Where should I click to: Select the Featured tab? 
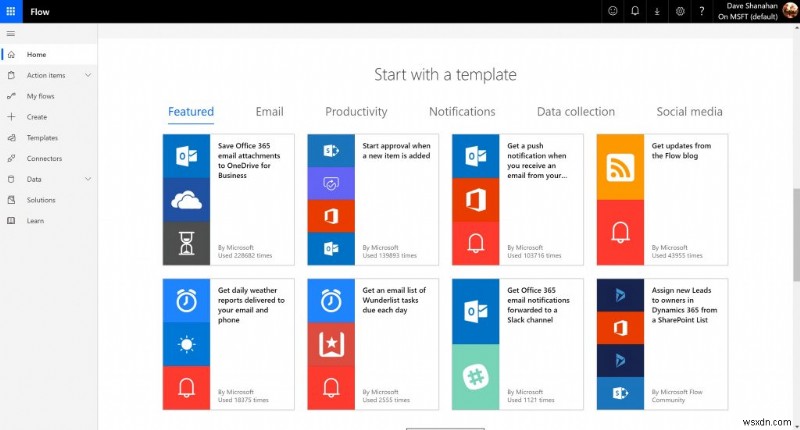(x=191, y=112)
